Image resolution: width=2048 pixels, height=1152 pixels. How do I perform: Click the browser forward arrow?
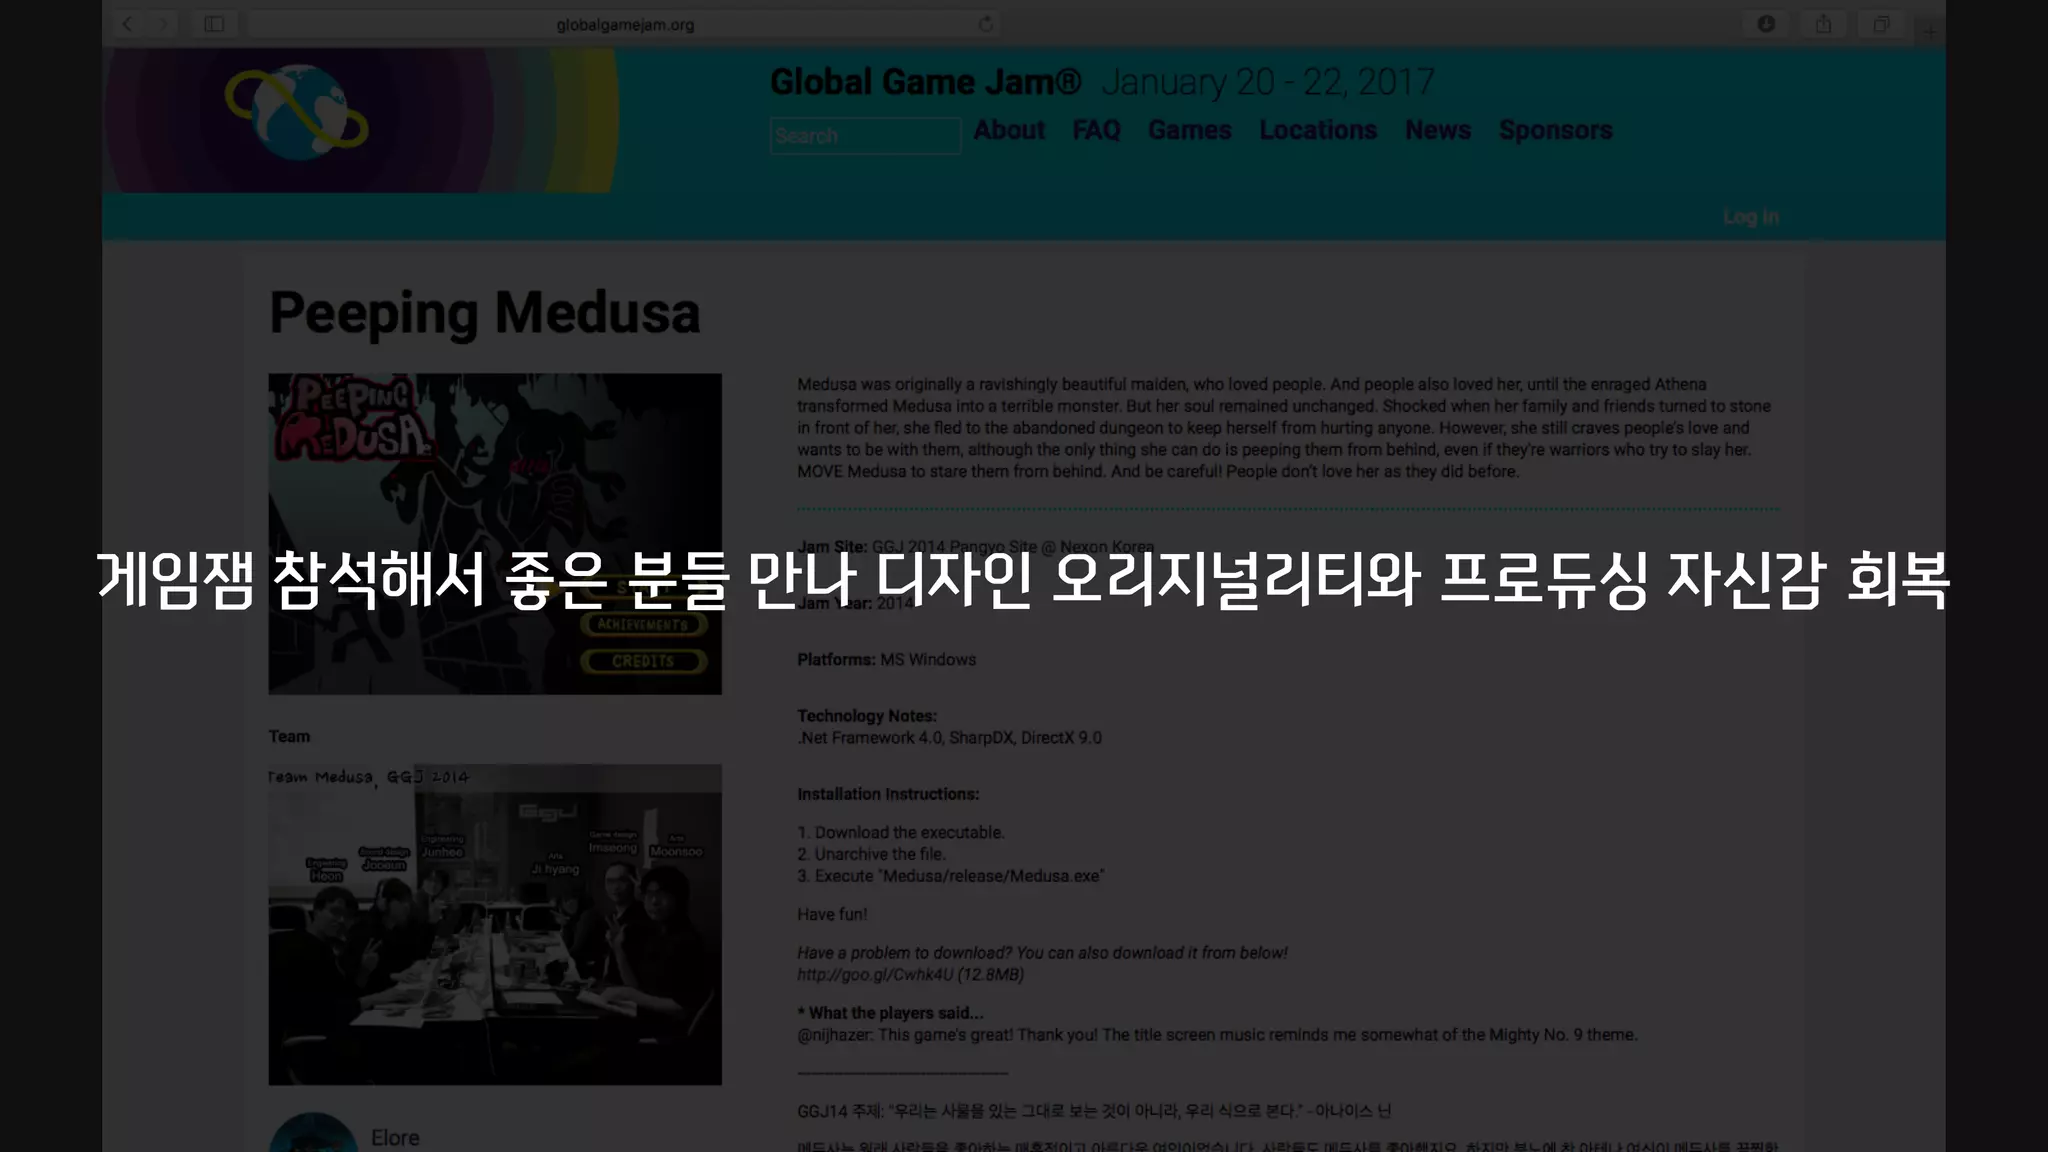pyautogui.click(x=163, y=24)
